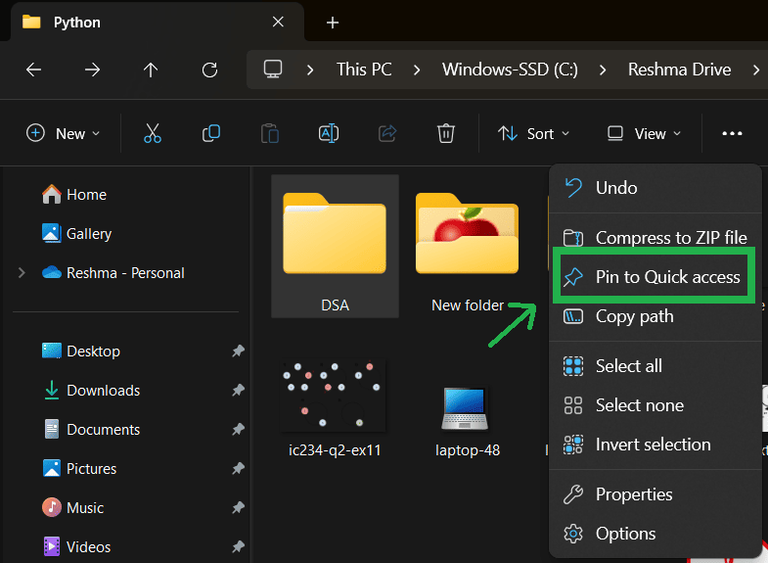Toggle the pin next to Downloads
Image resolution: width=768 pixels, height=563 pixels.
pyautogui.click(x=238, y=391)
